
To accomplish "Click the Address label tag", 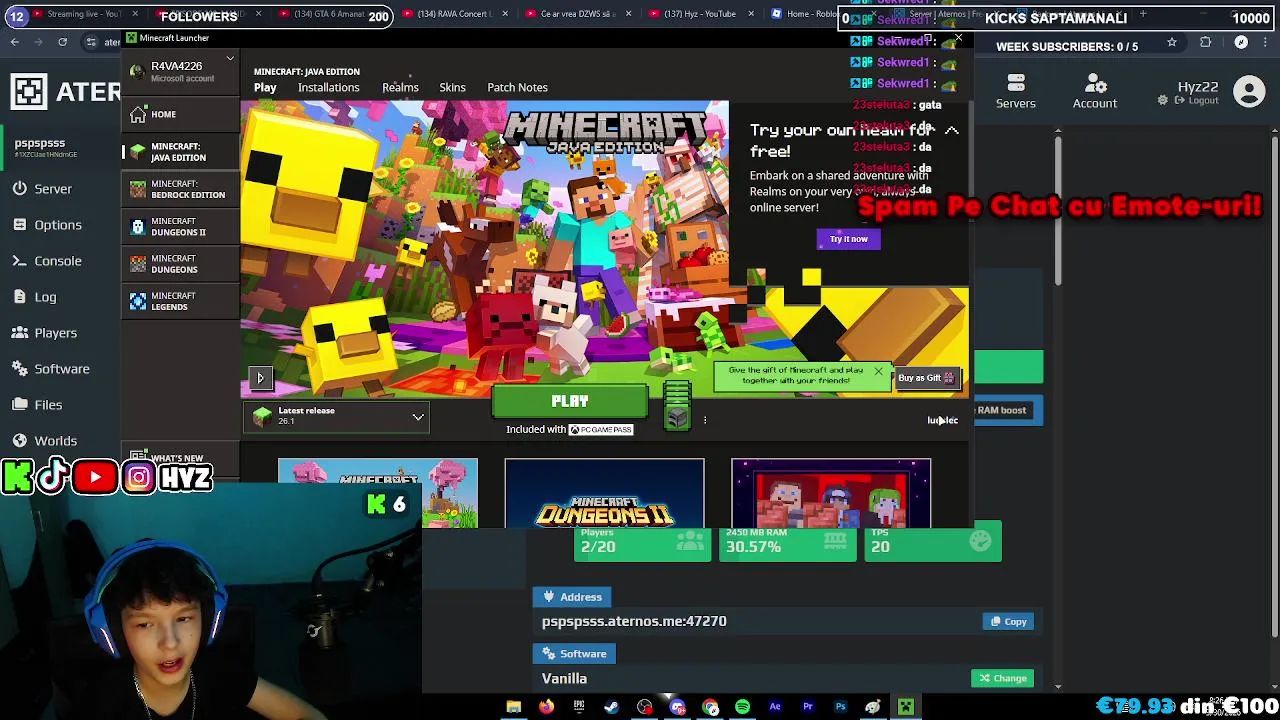I will (x=572, y=597).
